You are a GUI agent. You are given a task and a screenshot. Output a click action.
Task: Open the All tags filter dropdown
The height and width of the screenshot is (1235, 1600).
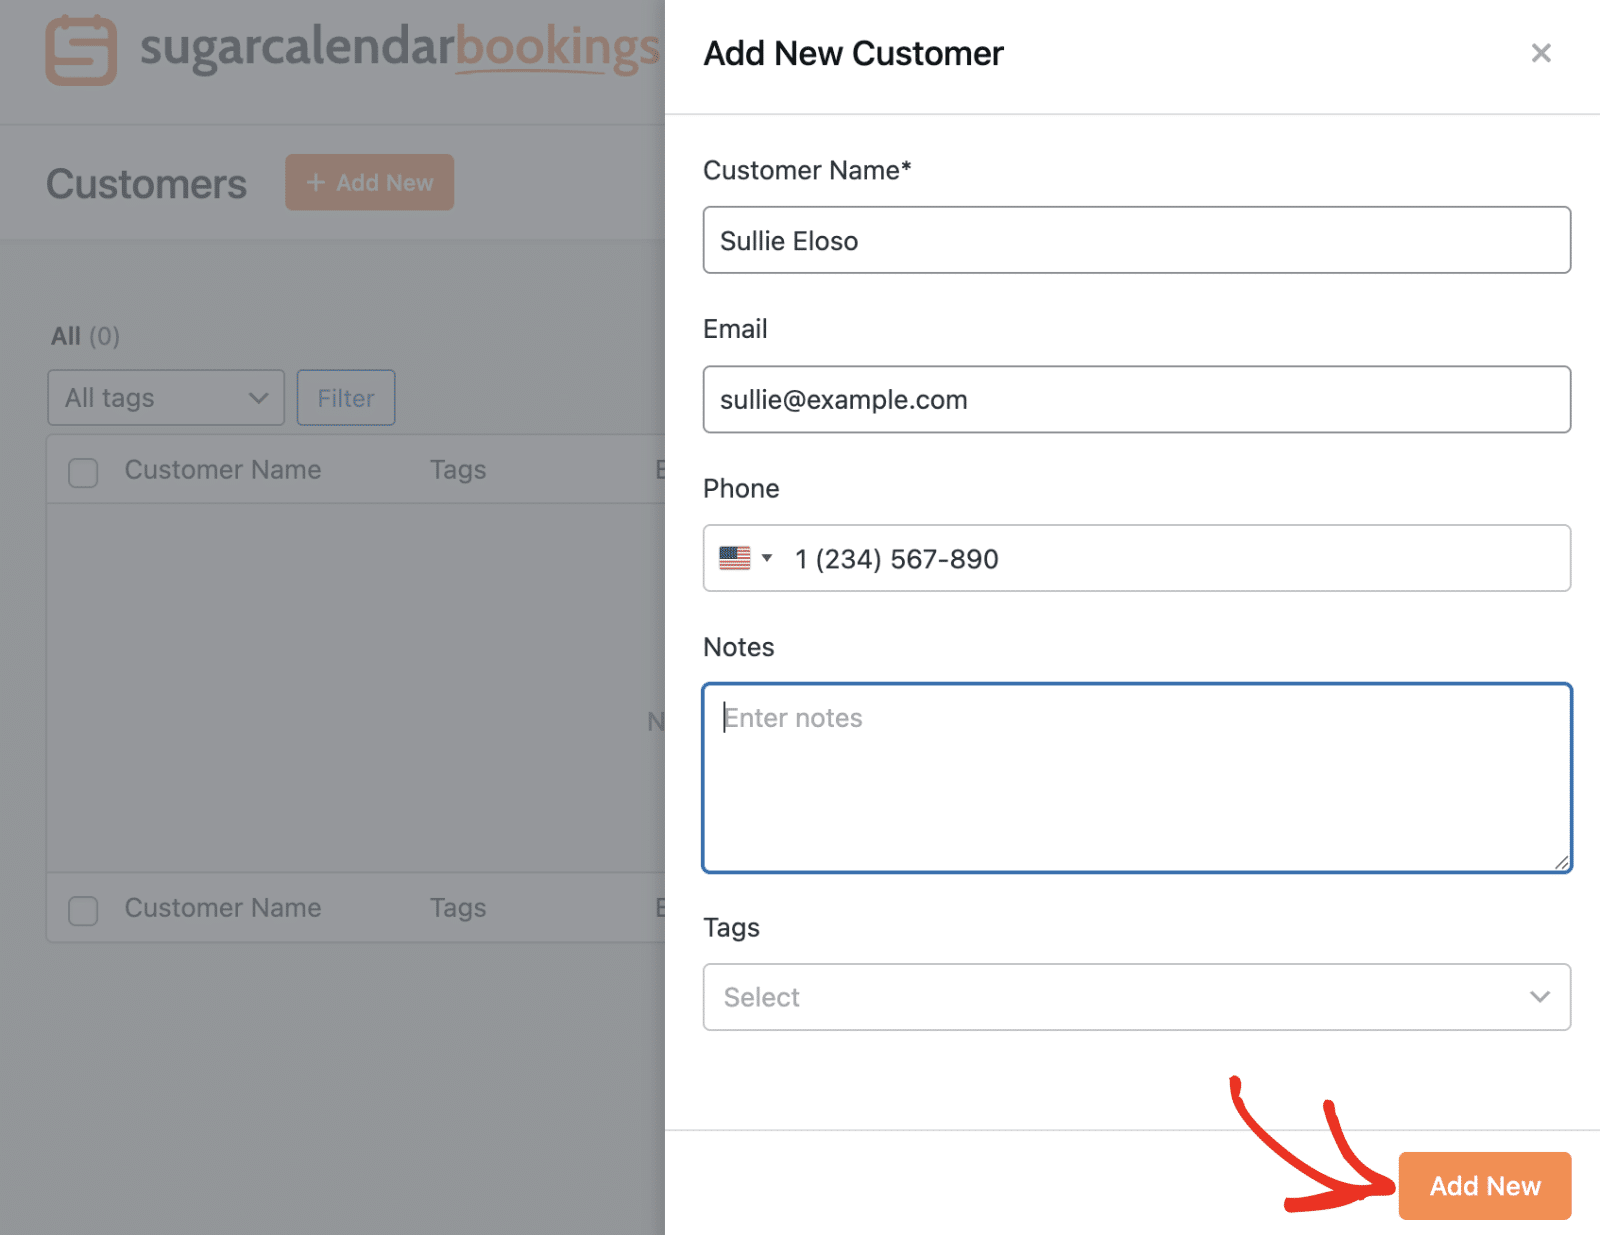[x=165, y=398]
